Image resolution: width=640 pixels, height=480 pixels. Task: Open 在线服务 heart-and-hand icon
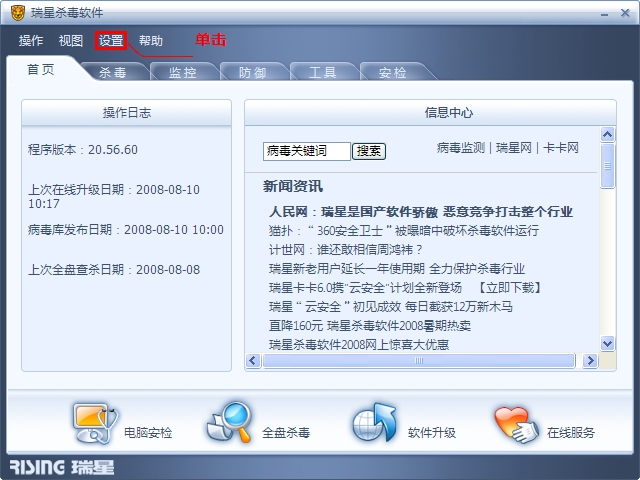[x=516, y=424]
